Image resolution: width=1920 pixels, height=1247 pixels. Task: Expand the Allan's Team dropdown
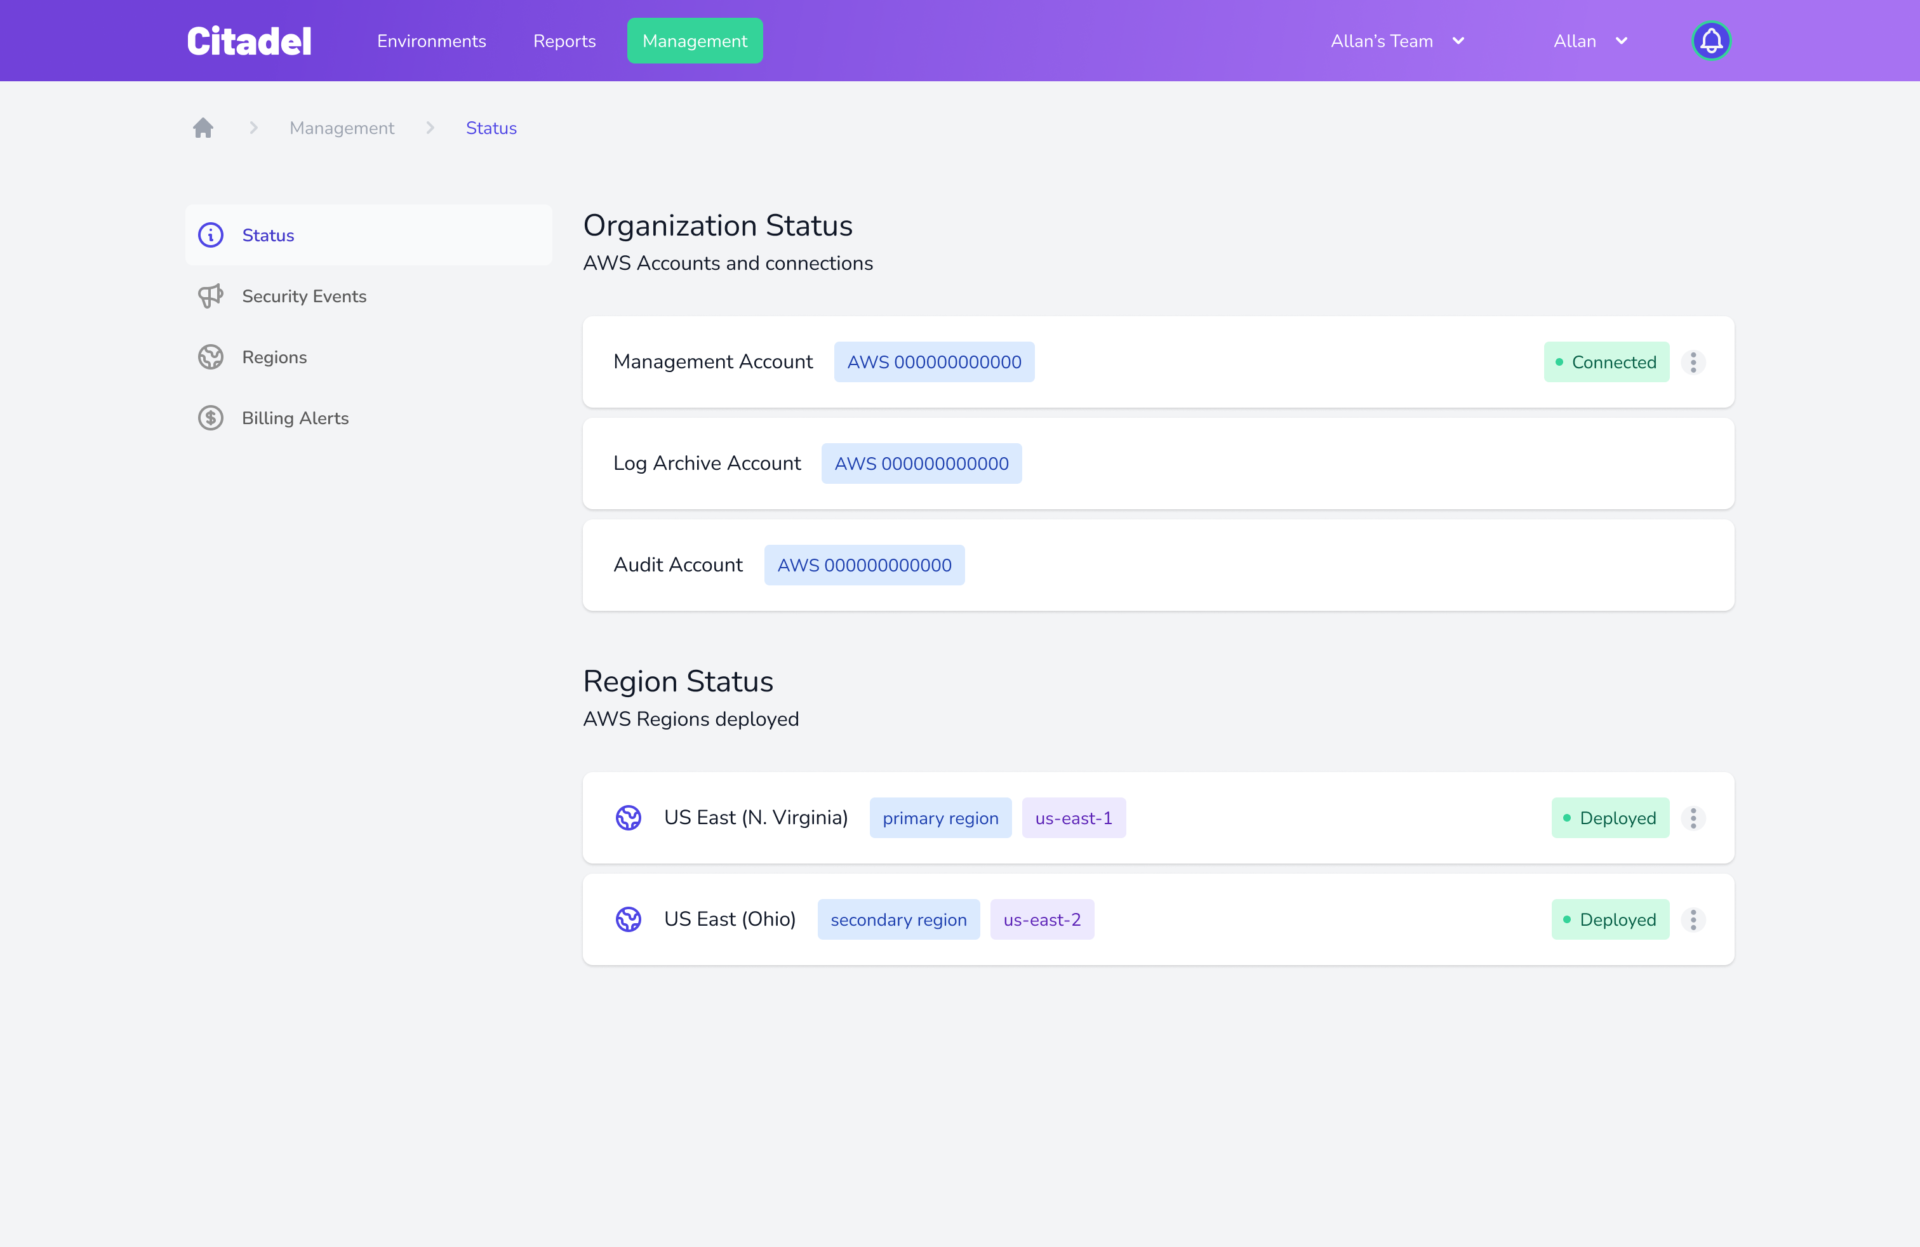[x=1397, y=41]
